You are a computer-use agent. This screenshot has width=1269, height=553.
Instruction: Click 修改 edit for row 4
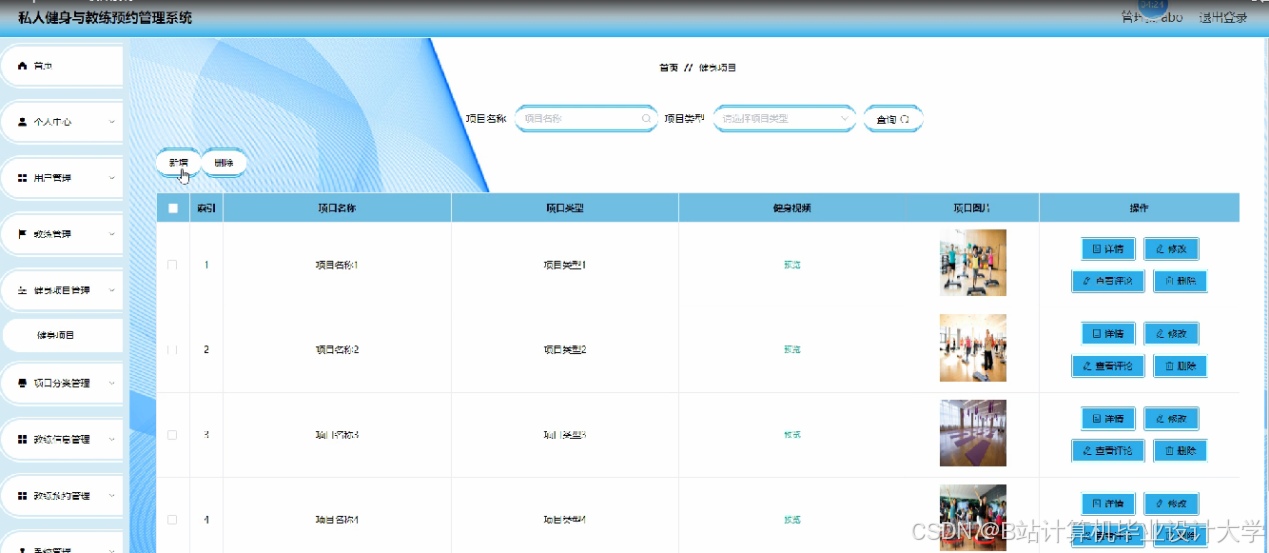tap(1171, 503)
